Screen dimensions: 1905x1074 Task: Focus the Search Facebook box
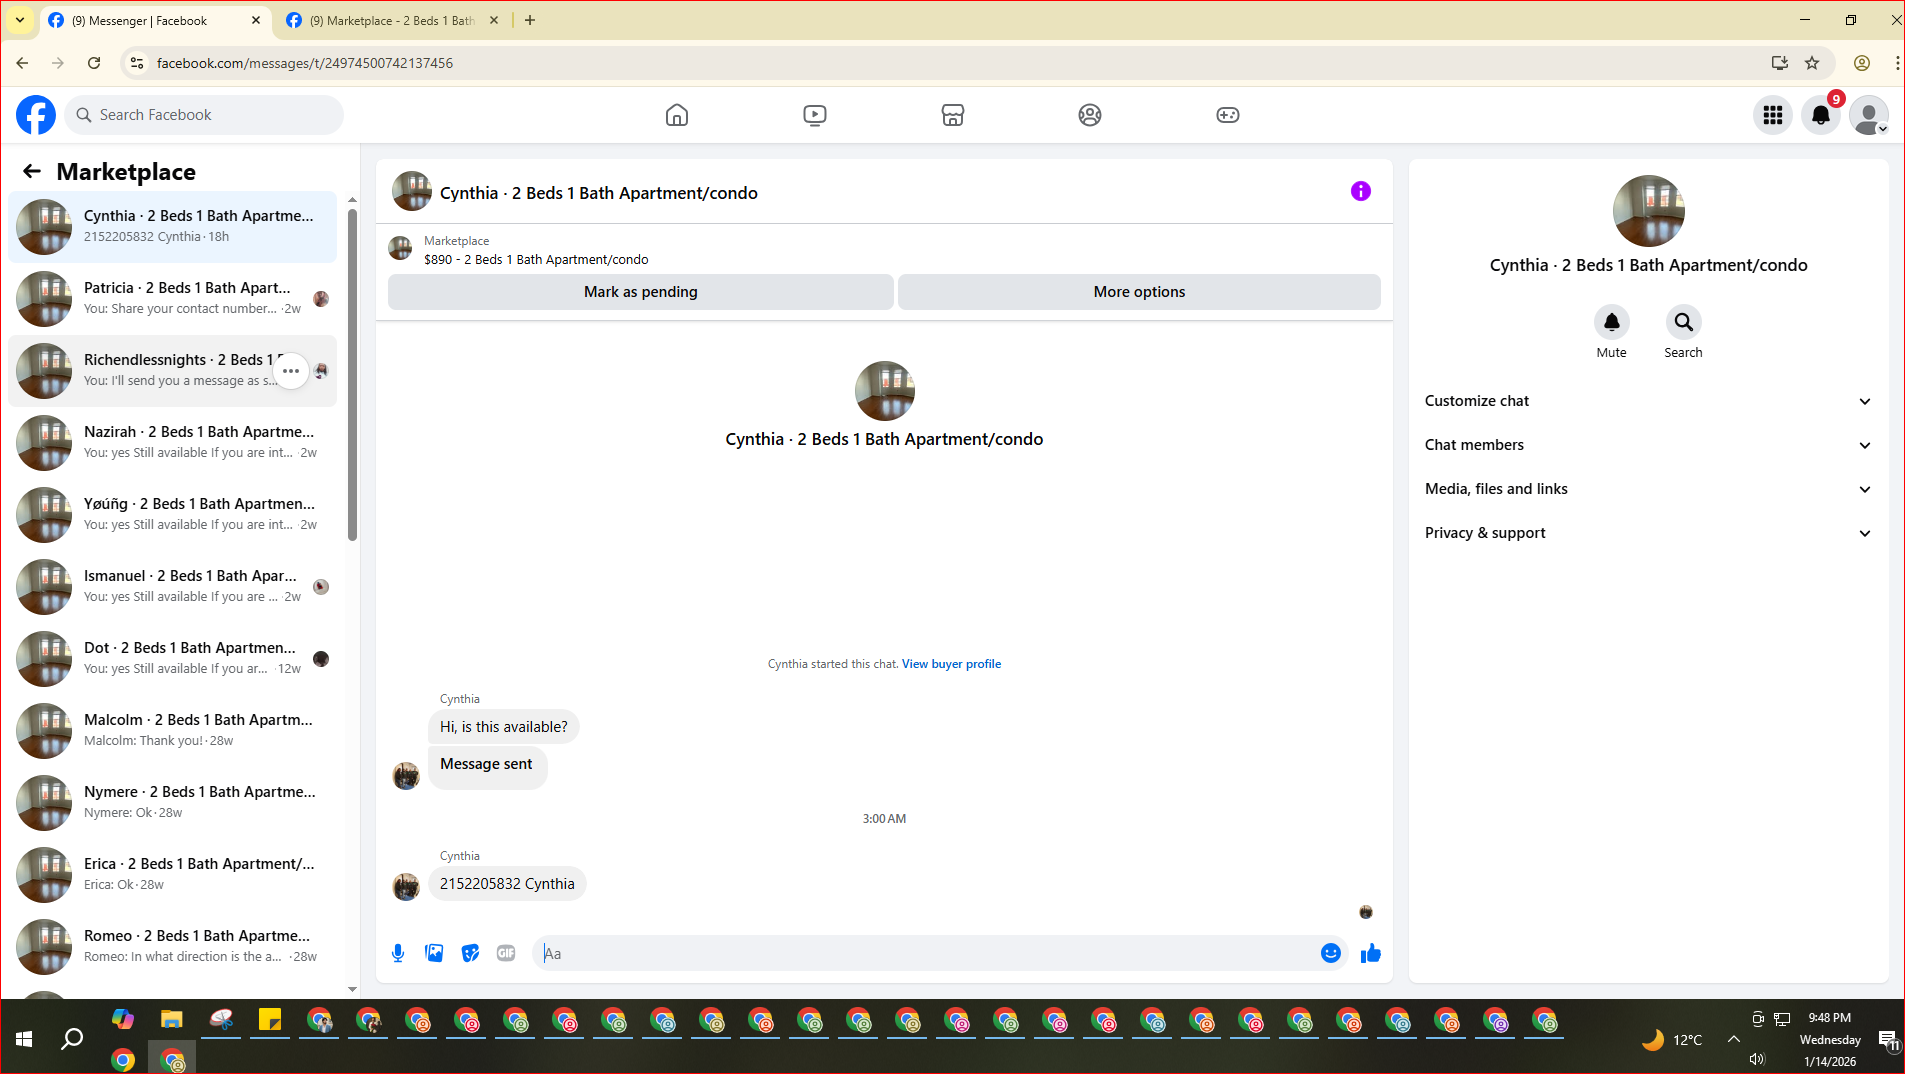(x=205, y=115)
